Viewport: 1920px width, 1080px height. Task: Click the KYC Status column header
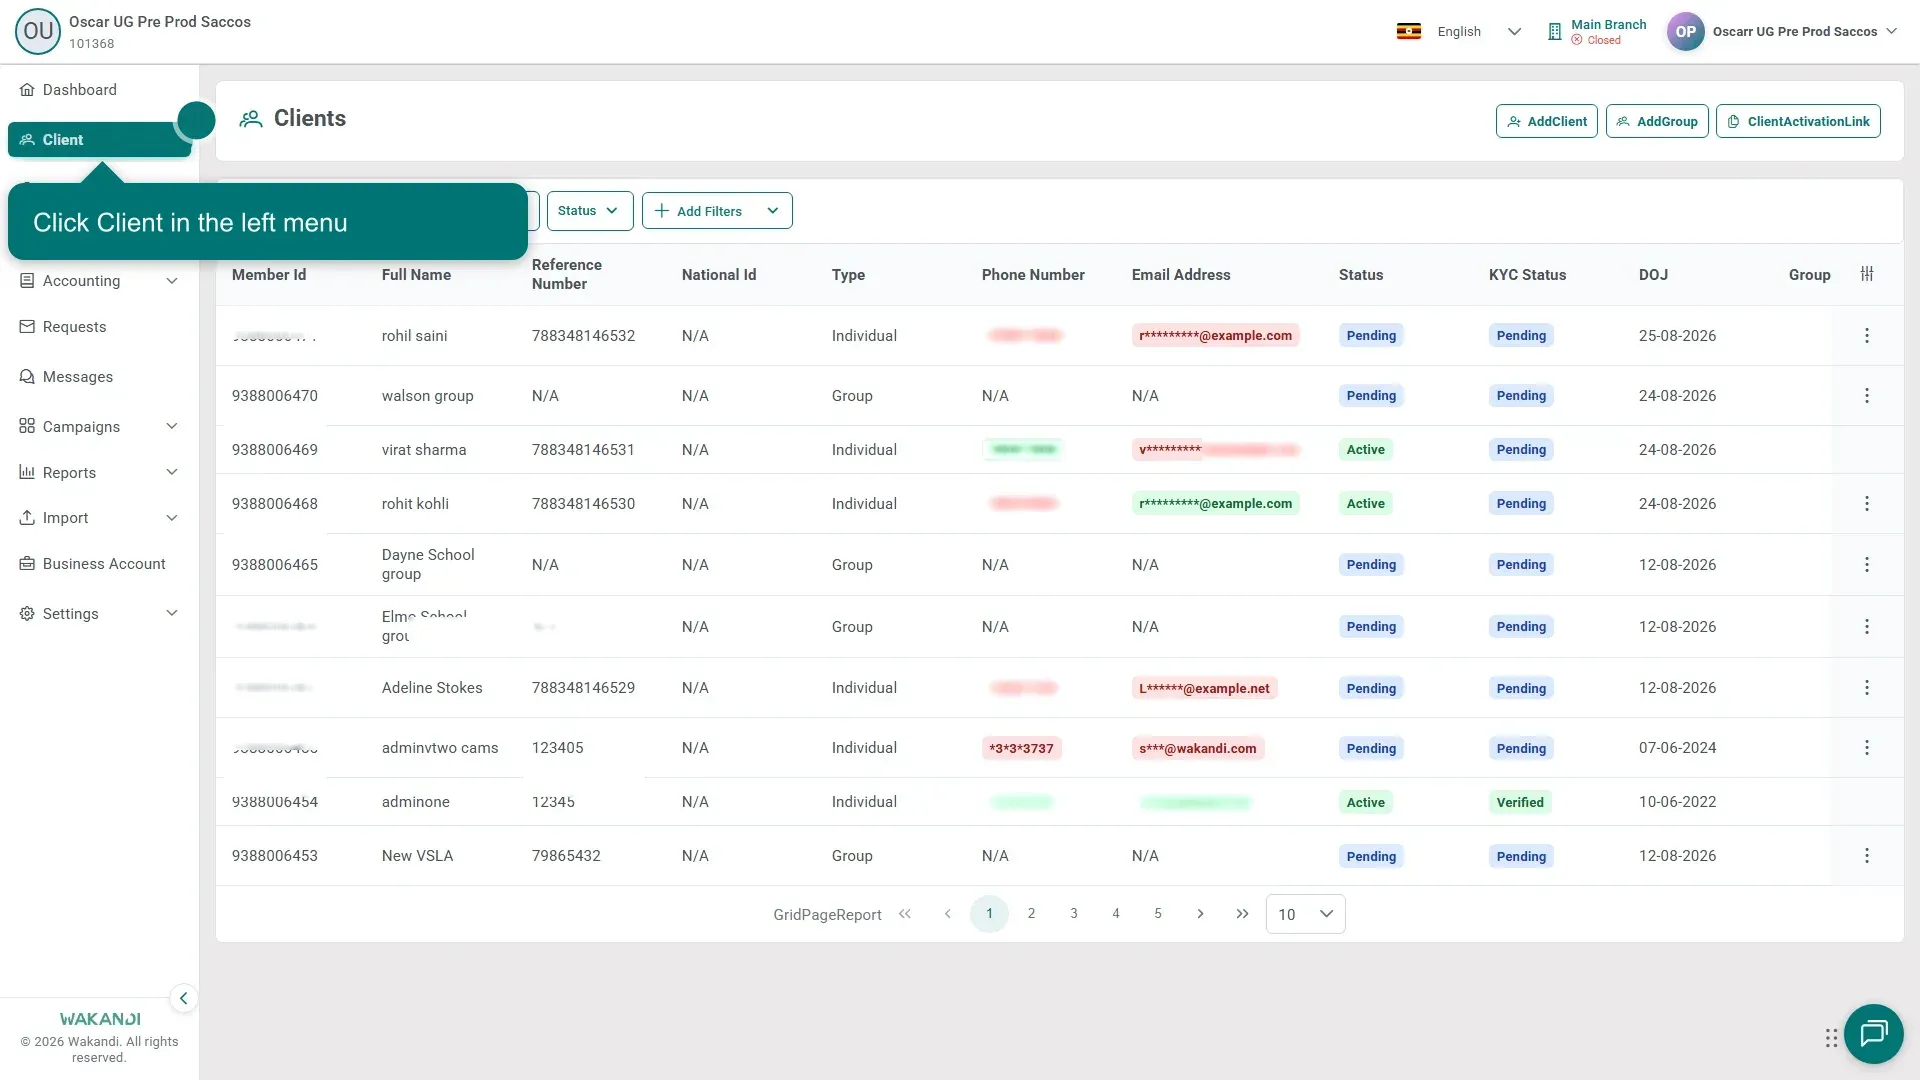[x=1527, y=275]
